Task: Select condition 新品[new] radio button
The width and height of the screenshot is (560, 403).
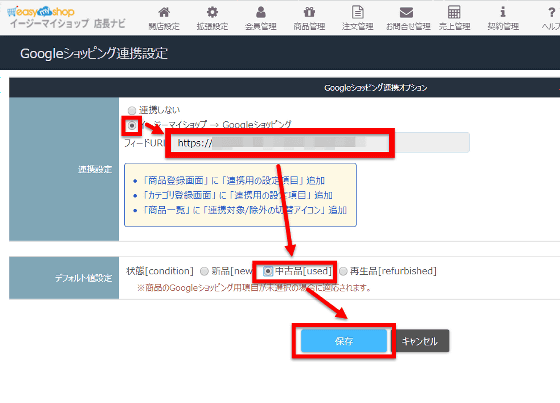Action: point(204,272)
